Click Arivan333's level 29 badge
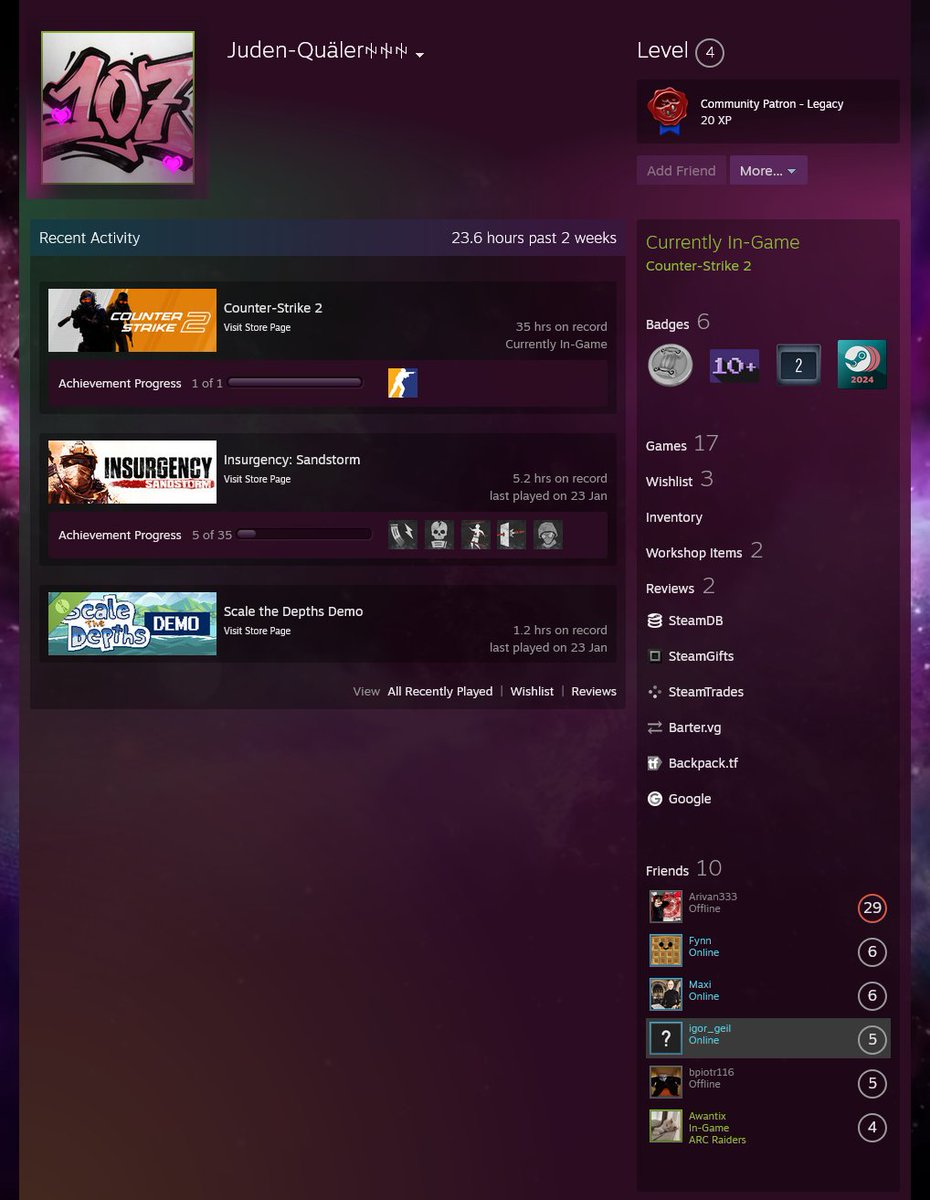930x1200 pixels. [872, 908]
